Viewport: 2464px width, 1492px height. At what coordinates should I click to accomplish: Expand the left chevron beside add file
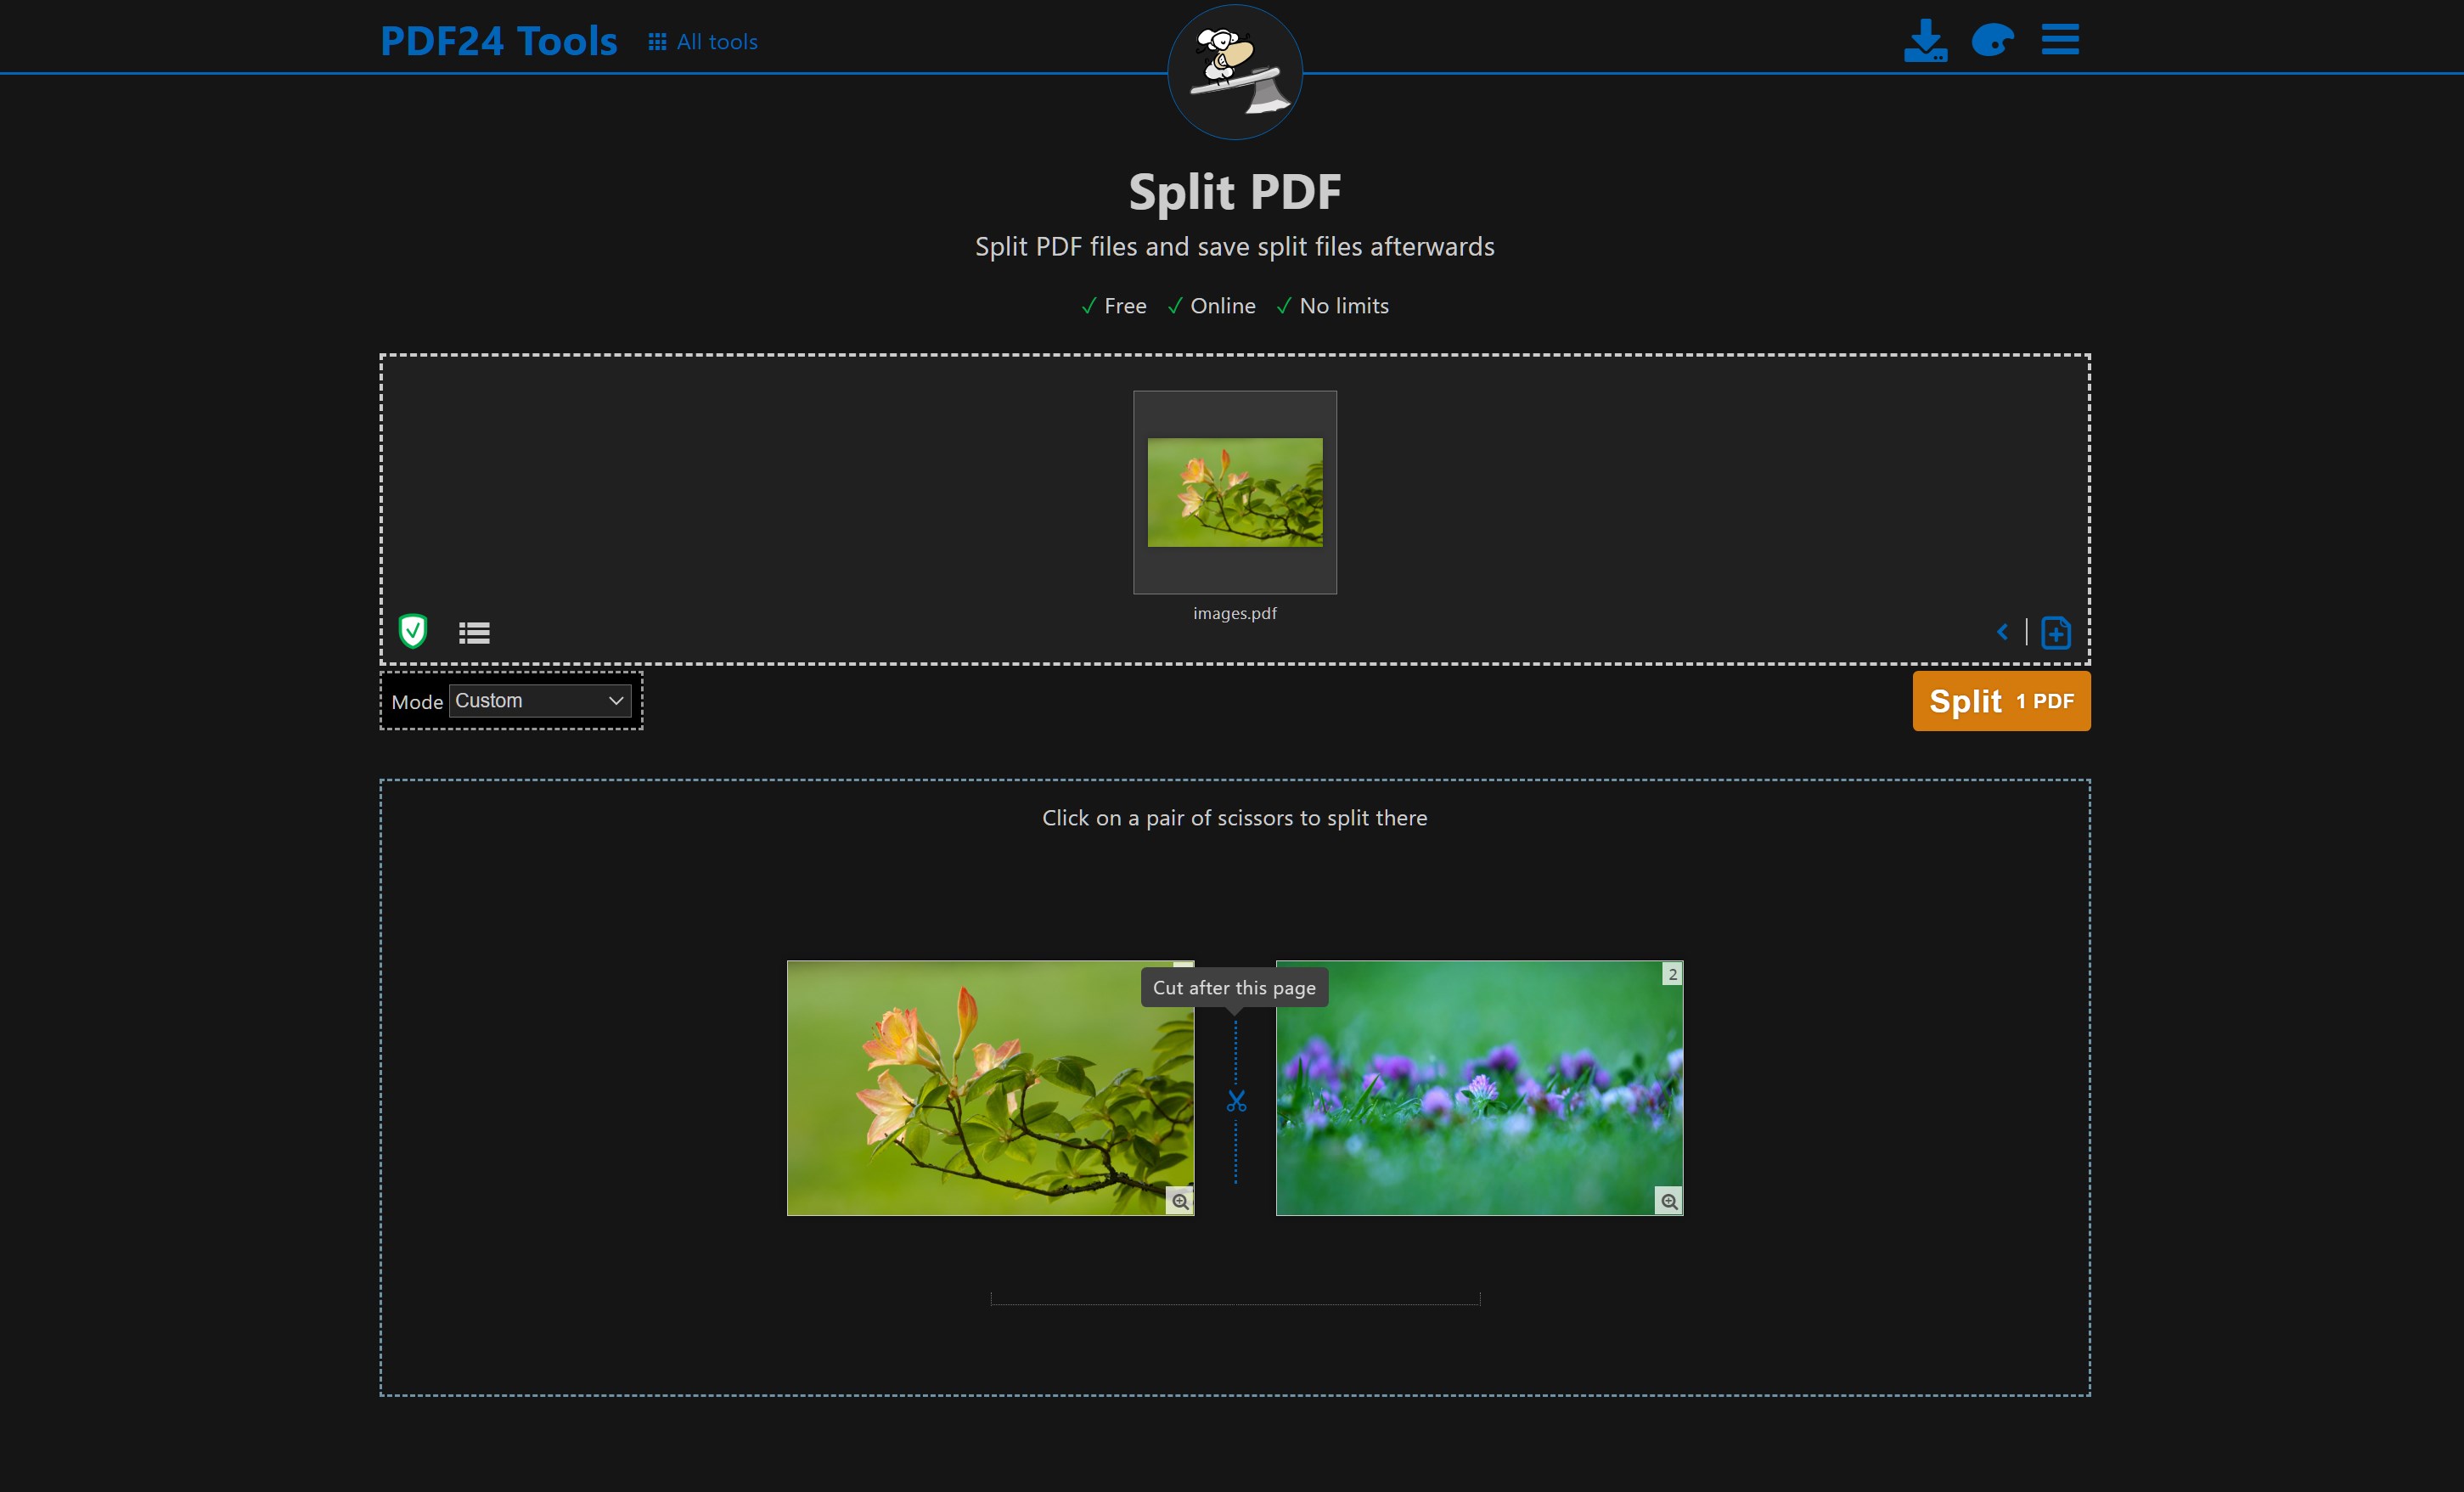2002,631
